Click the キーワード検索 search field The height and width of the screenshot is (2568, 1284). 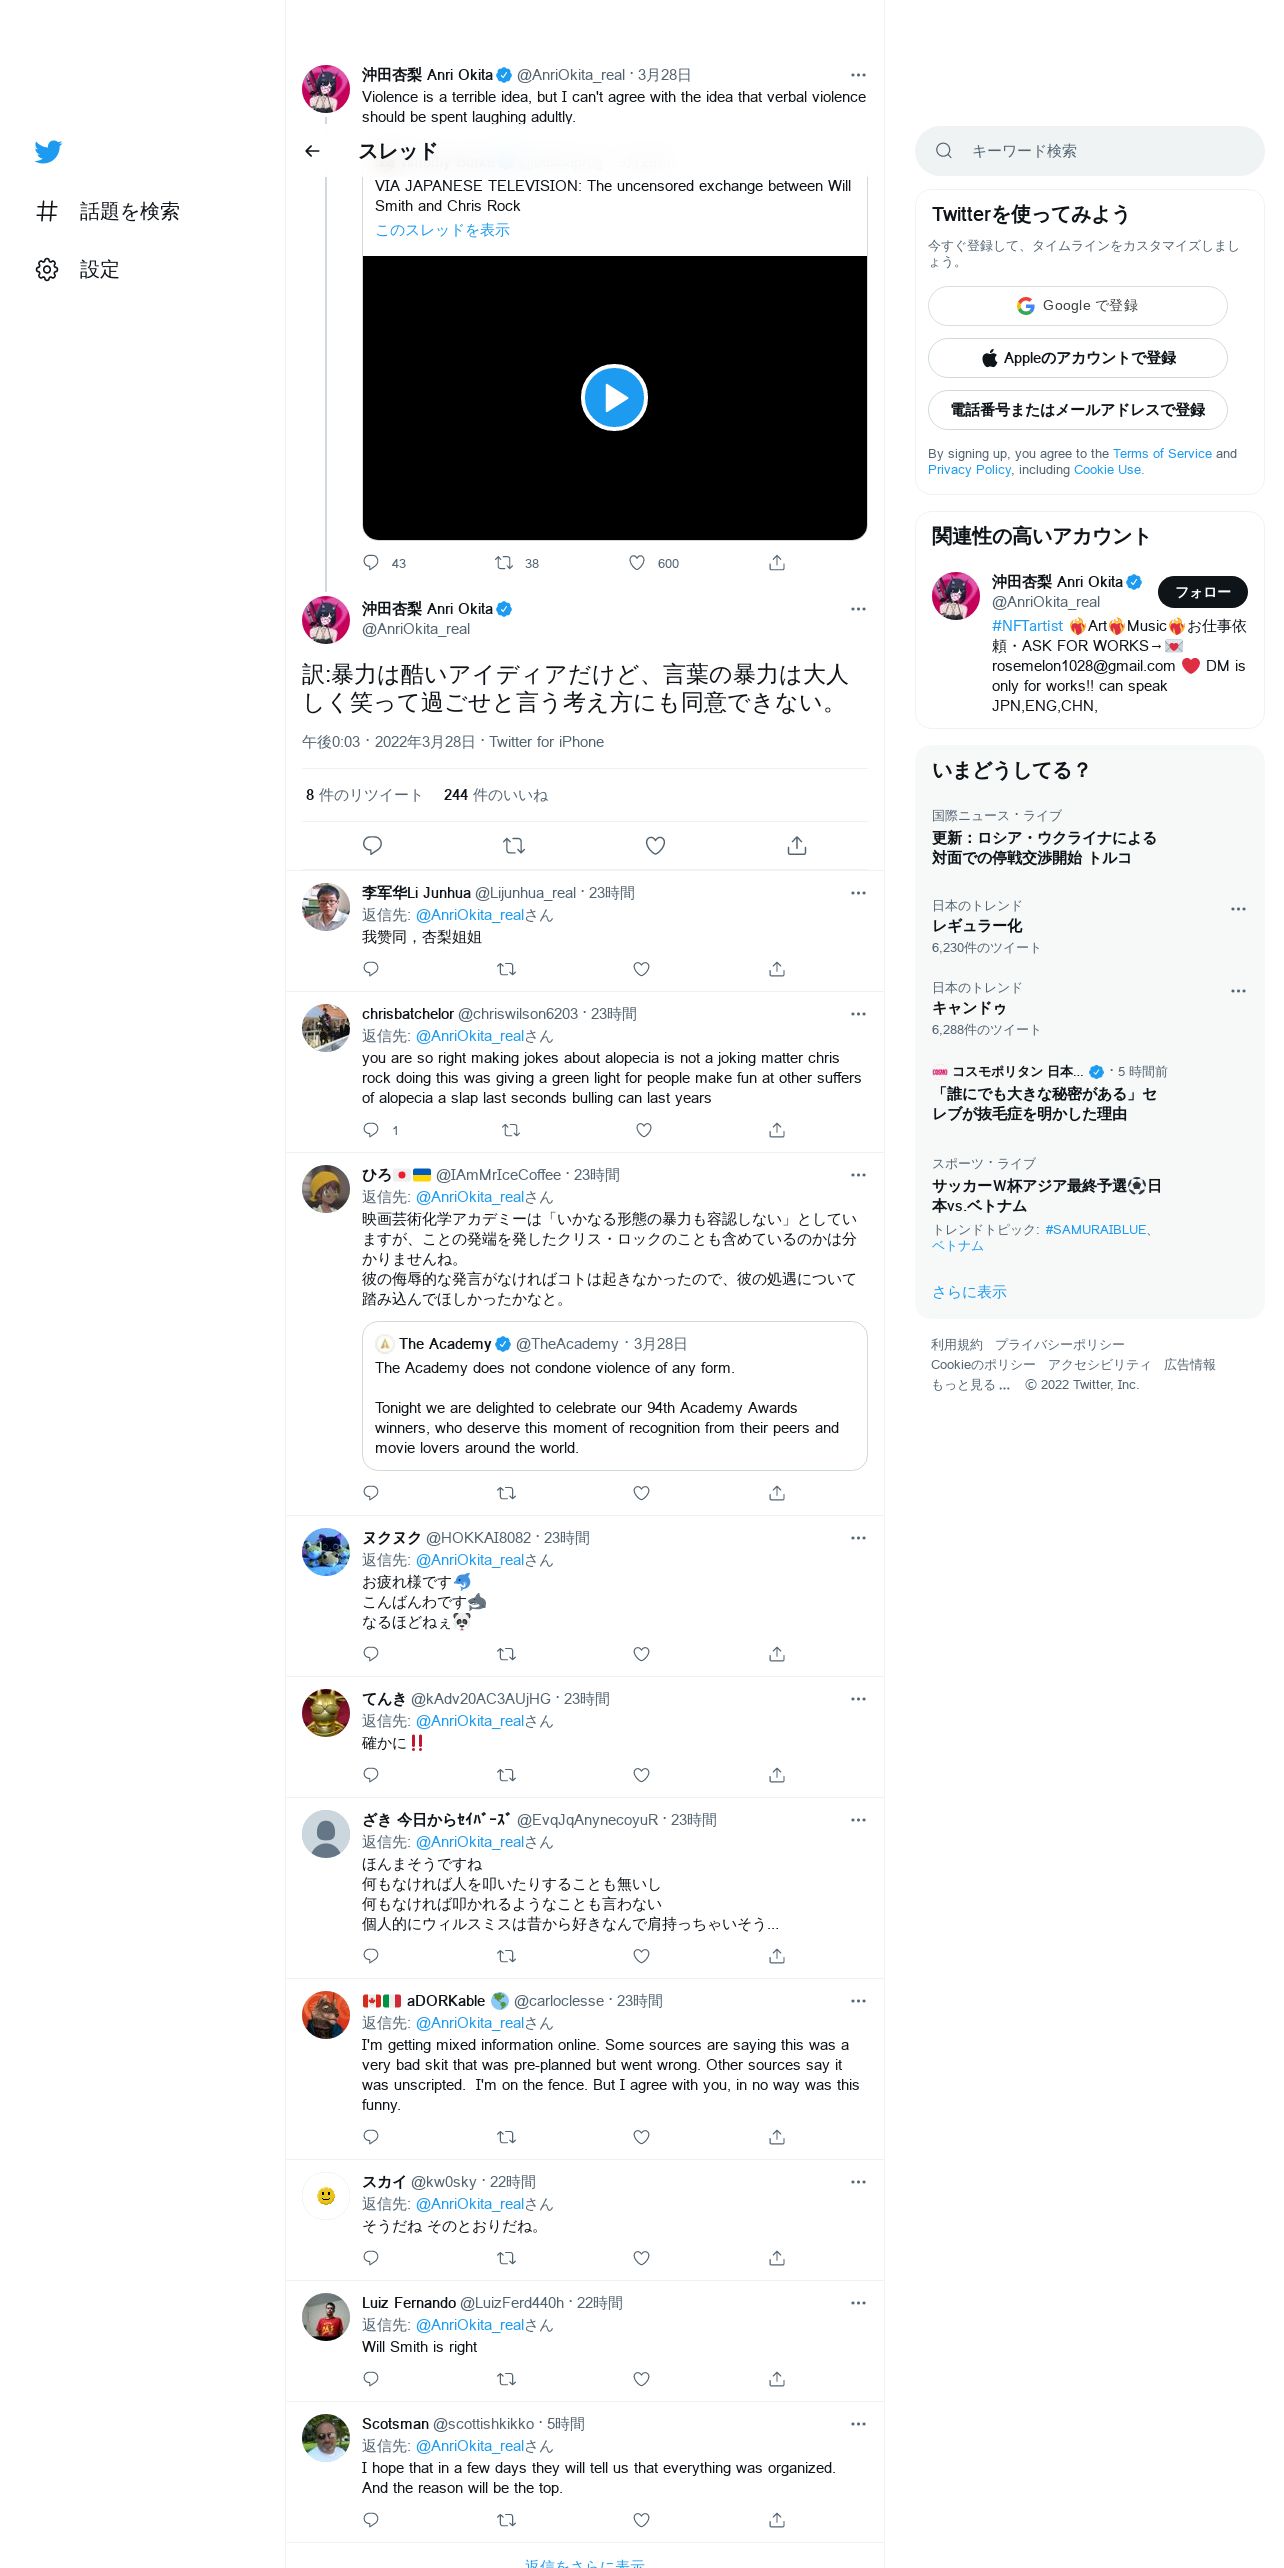pos(1089,151)
